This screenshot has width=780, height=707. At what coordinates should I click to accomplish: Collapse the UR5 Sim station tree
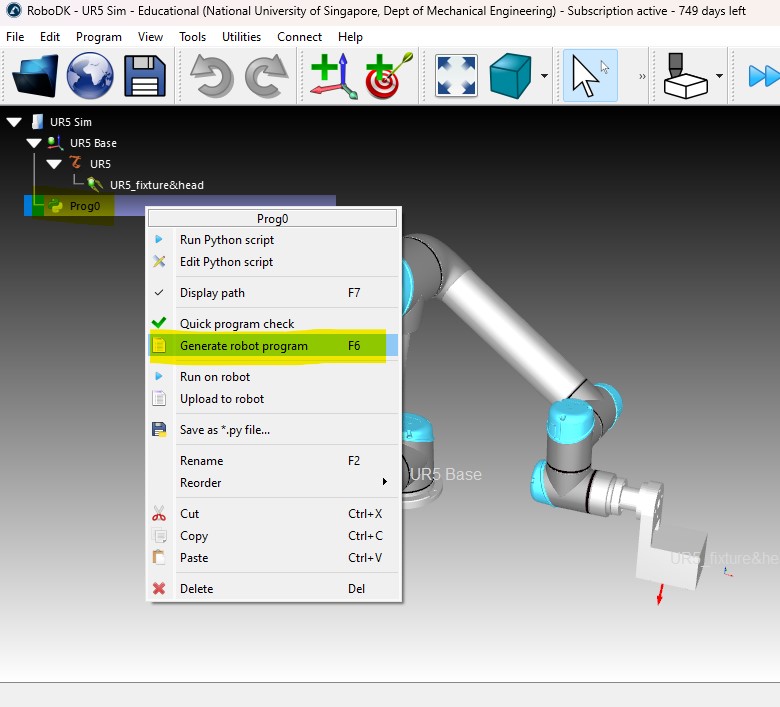pyautogui.click(x=14, y=122)
